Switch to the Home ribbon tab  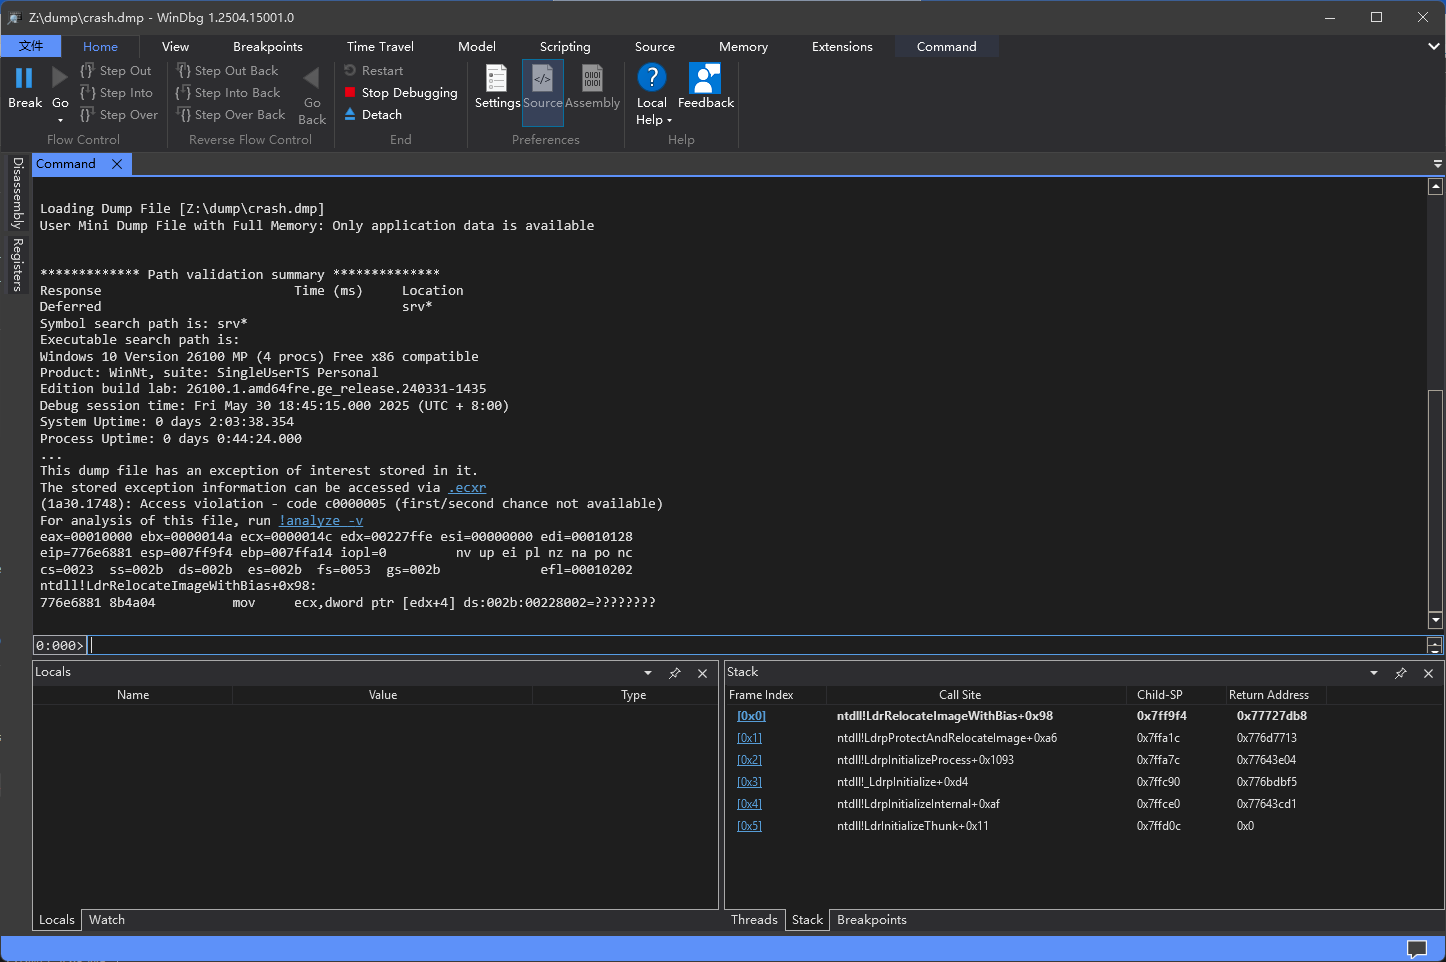100,47
